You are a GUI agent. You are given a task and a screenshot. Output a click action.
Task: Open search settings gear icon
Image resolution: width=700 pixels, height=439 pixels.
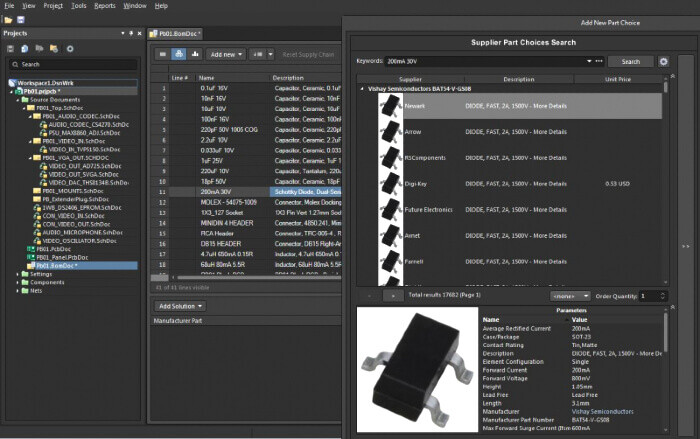[x=664, y=62]
